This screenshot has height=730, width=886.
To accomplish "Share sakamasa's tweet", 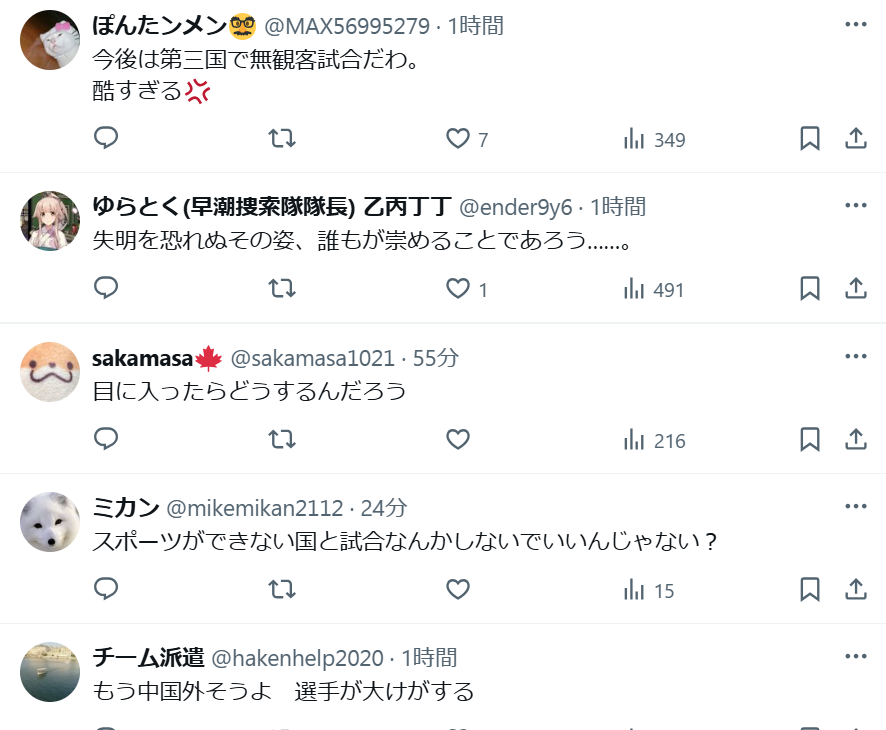I will coord(855,439).
